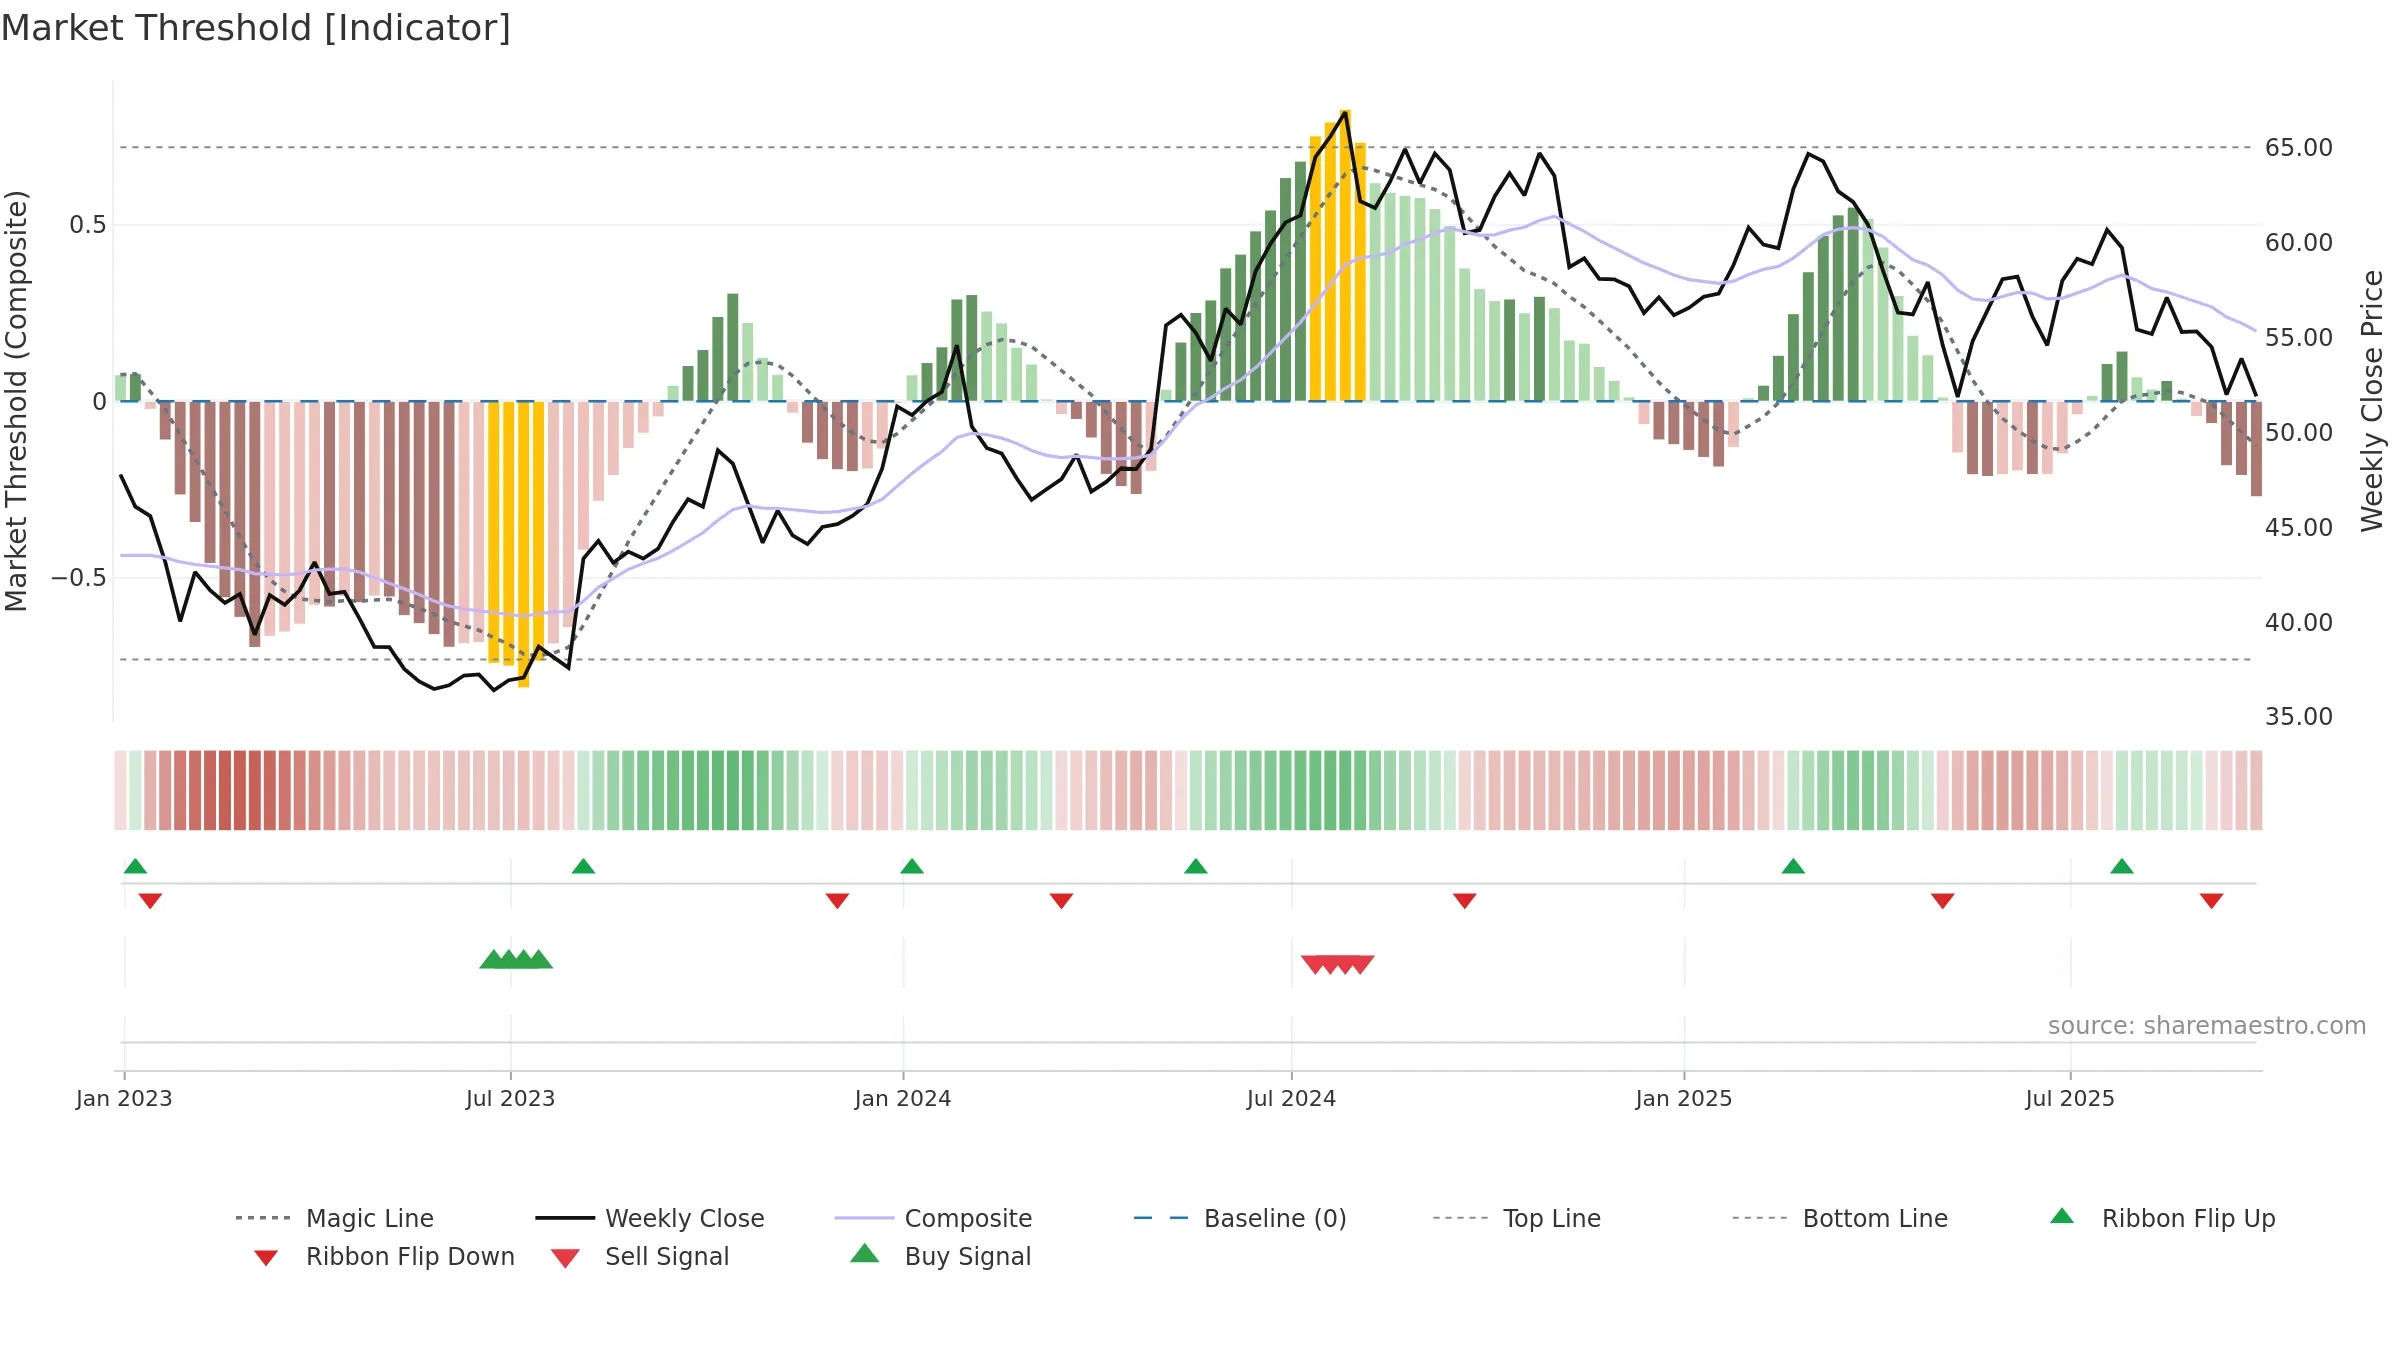Screen dimensions: 2400x1350
Task: Click the Market Threshold [Indicator] chart title
Action: (256, 28)
